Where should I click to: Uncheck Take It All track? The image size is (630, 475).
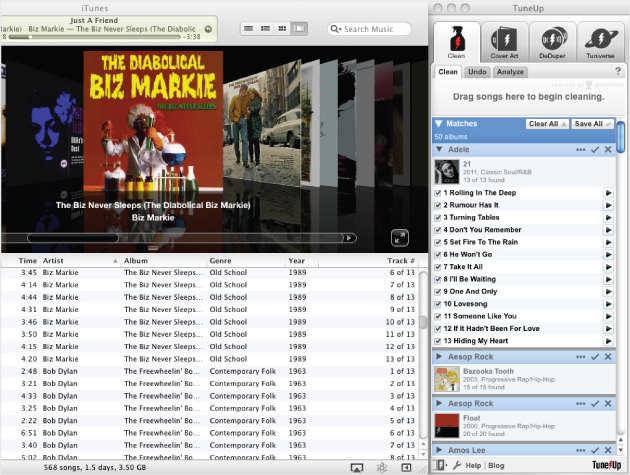(438, 267)
